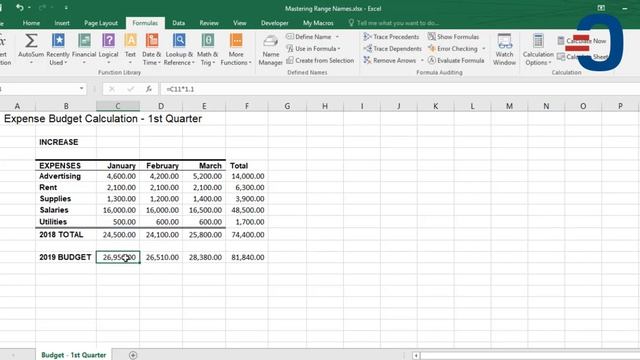Click Error Checking button
Image resolution: width=640 pixels, height=360 pixels.
pyautogui.click(x=453, y=49)
